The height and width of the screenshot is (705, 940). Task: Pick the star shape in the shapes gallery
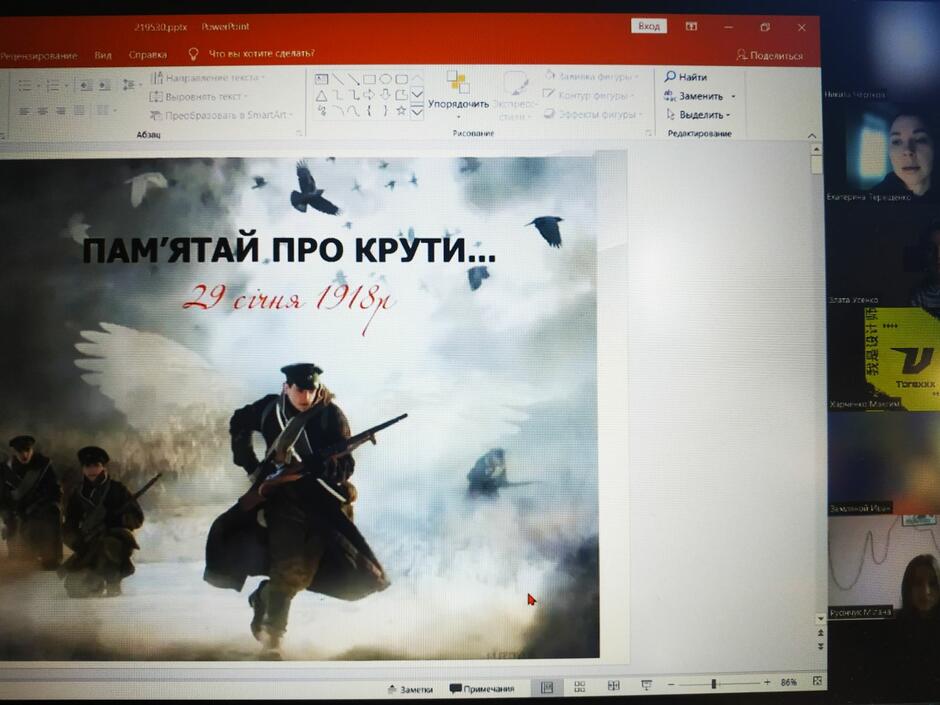(401, 110)
